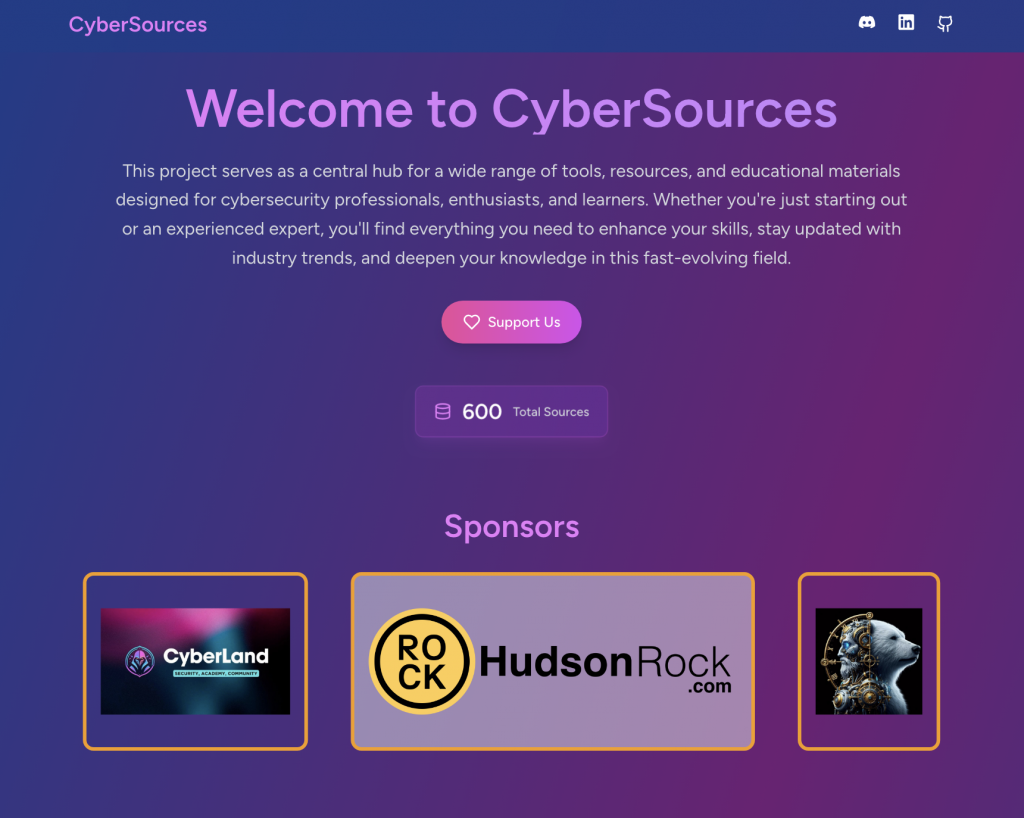Open the mechanical polar bear sponsor image
This screenshot has height=818, width=1024.
point(869,661)
